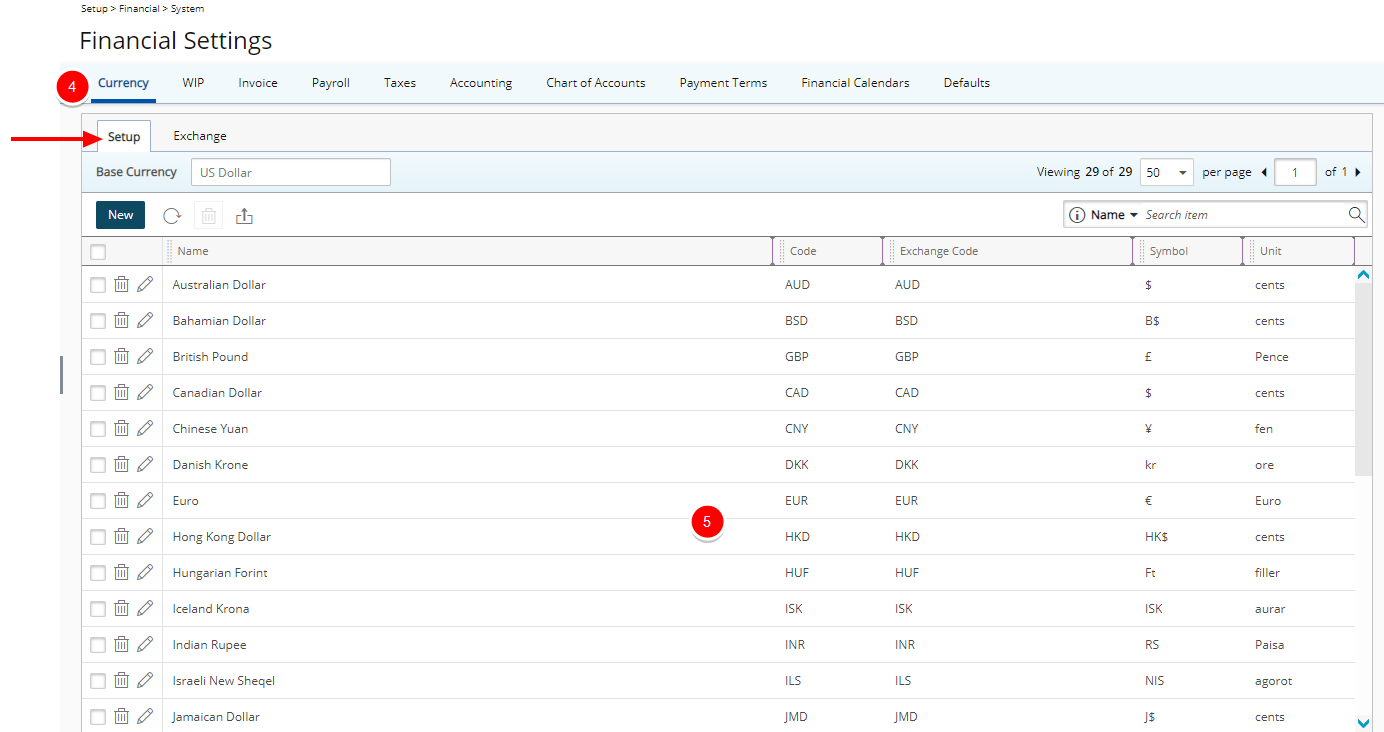Edit the Chinese Yuan currency
This screenshot has width=1384, height=732.
(145, 429)
